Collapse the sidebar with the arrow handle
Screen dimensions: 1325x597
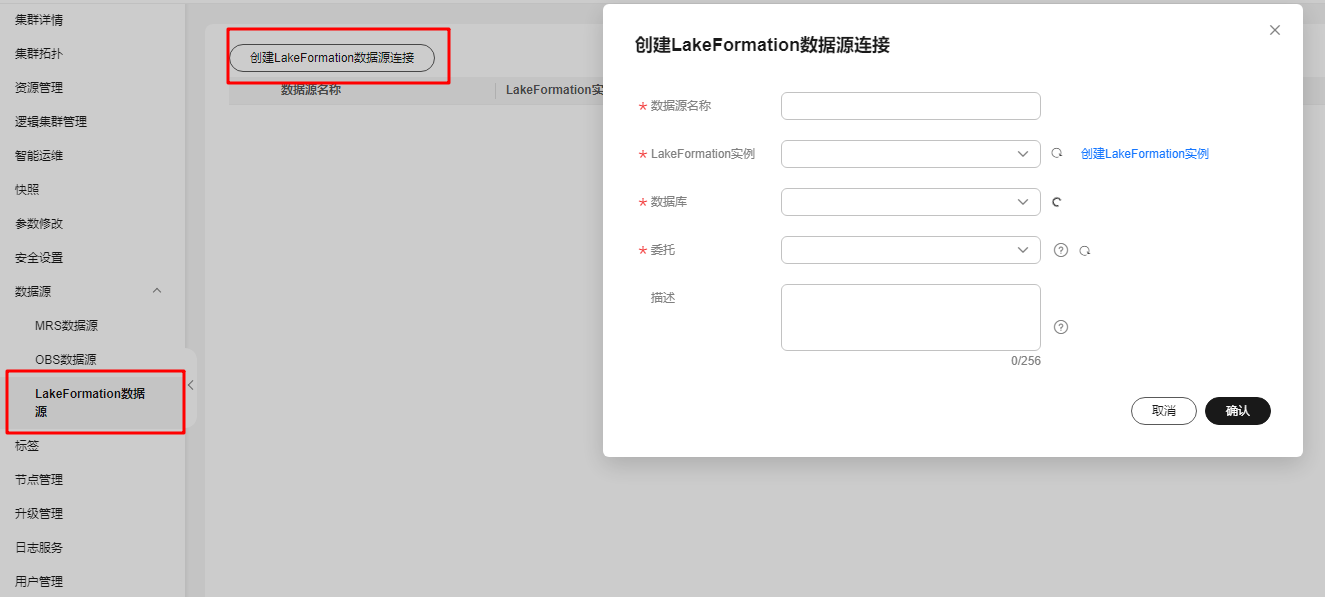click(x=190, y=385)
